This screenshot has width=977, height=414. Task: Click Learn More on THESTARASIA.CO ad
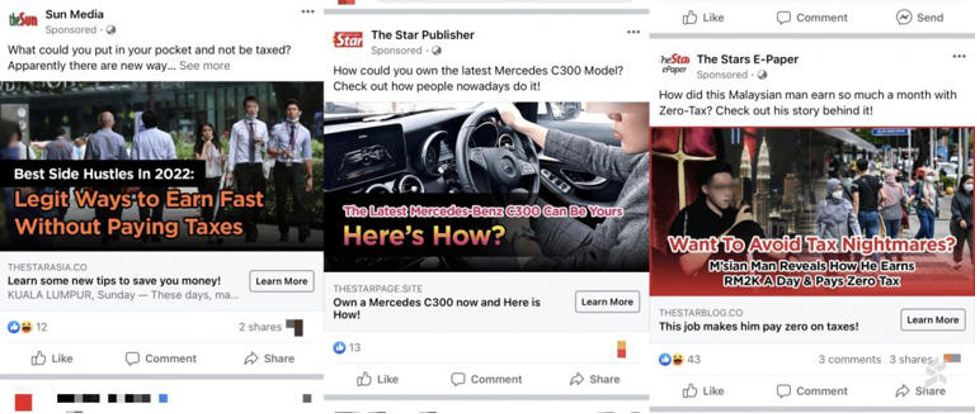(x=282, y=281)
